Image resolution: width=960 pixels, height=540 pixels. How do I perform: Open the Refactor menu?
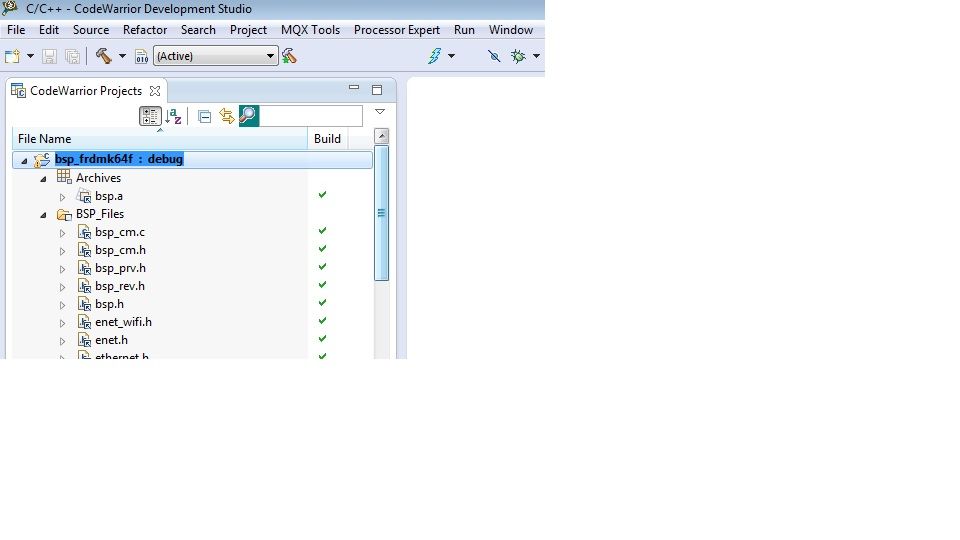[x=144, y=30]
